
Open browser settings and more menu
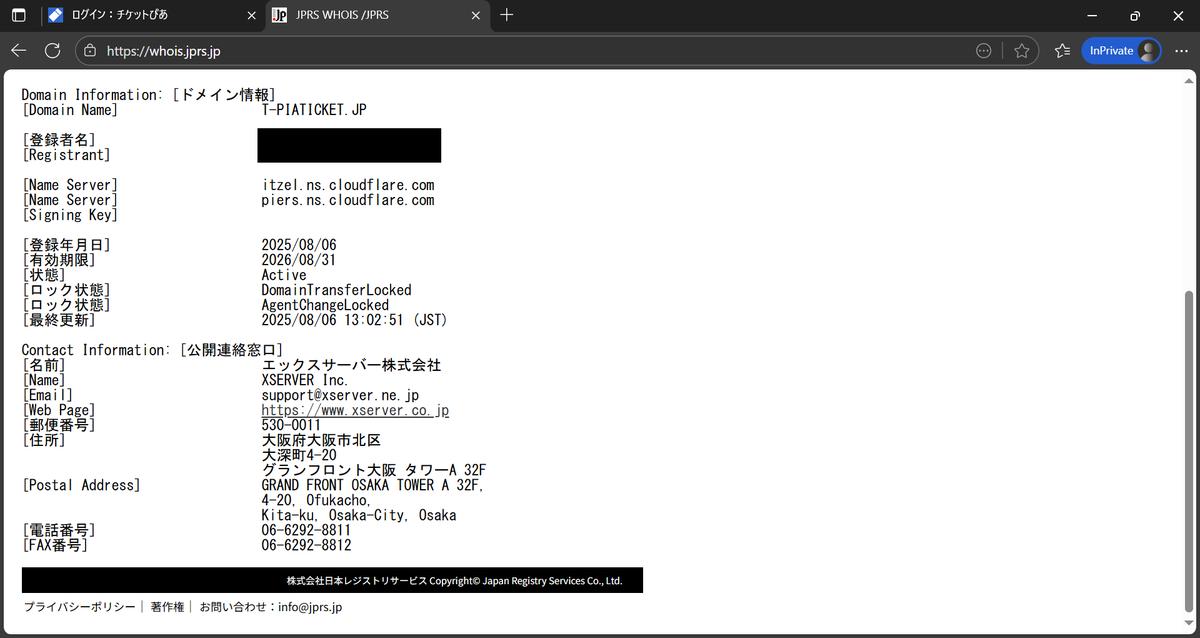1180,50
